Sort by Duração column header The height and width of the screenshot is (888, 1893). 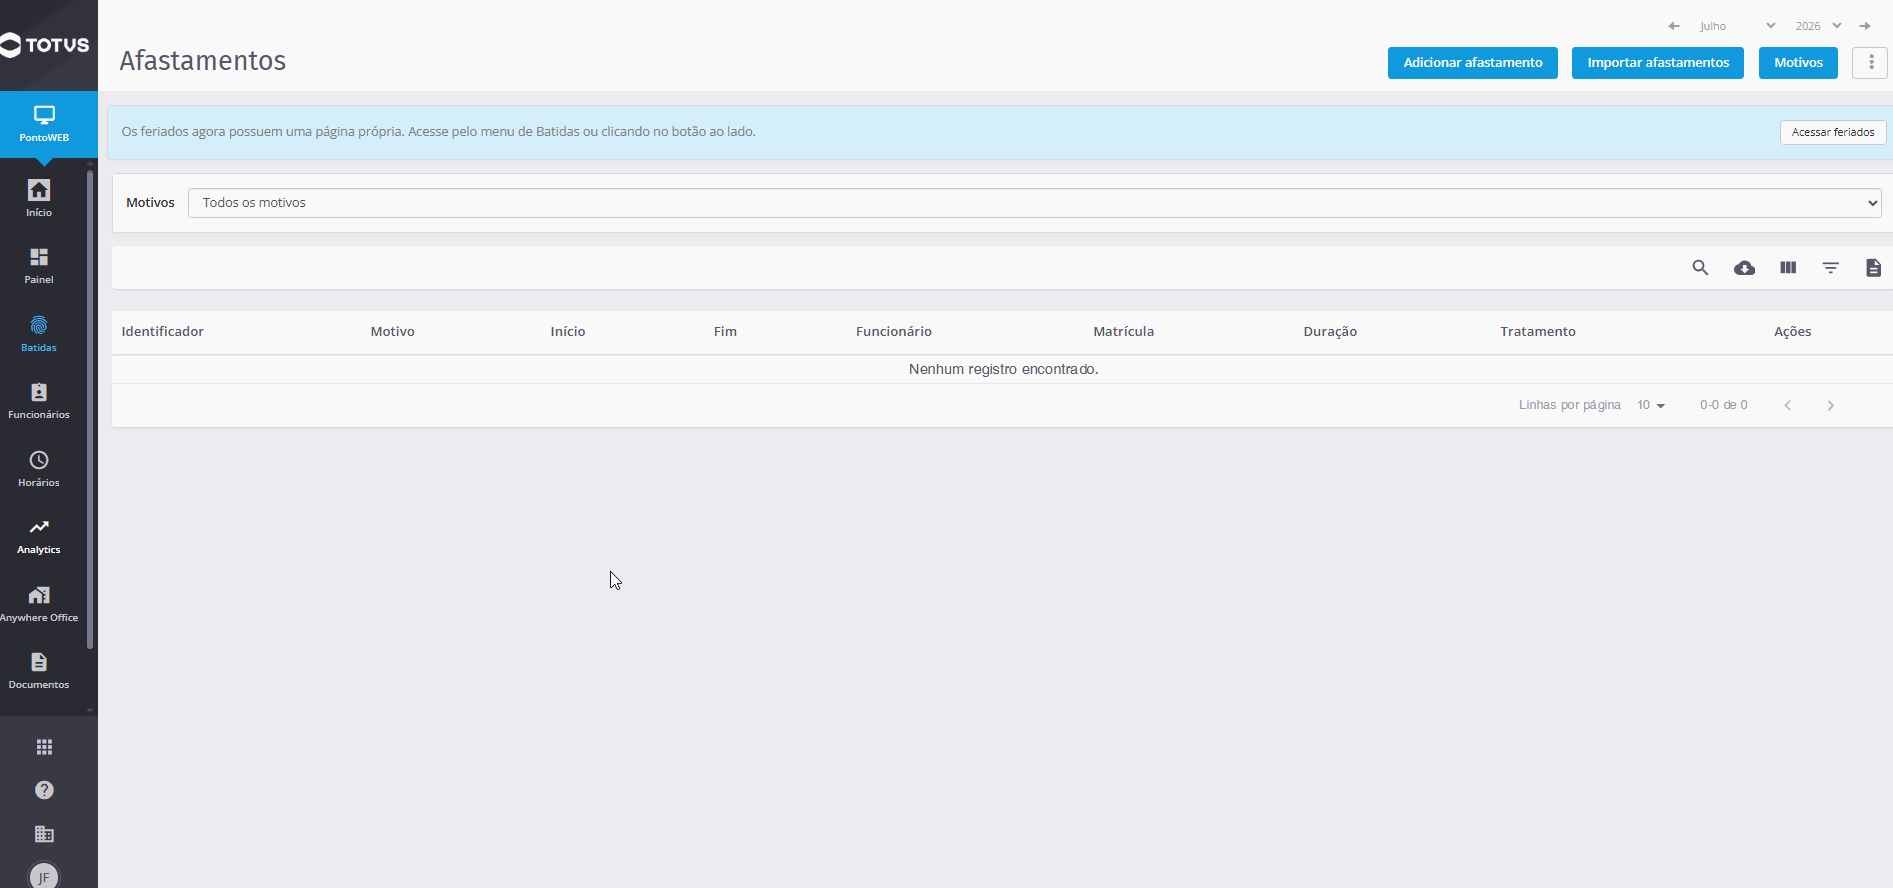click(x=1330, y=332)
